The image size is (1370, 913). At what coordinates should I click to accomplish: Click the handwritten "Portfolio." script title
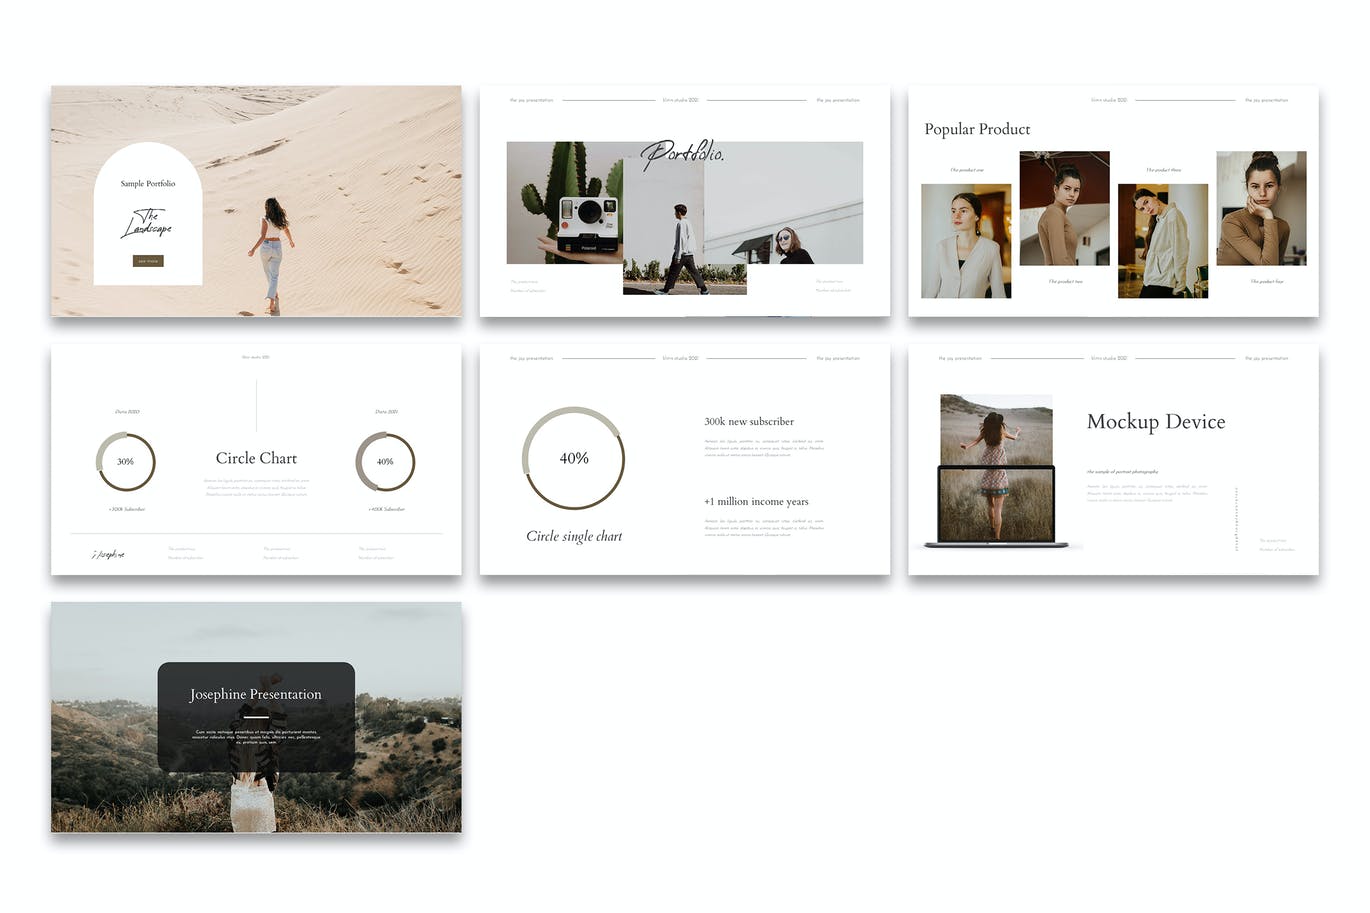(x=682, y=154)
